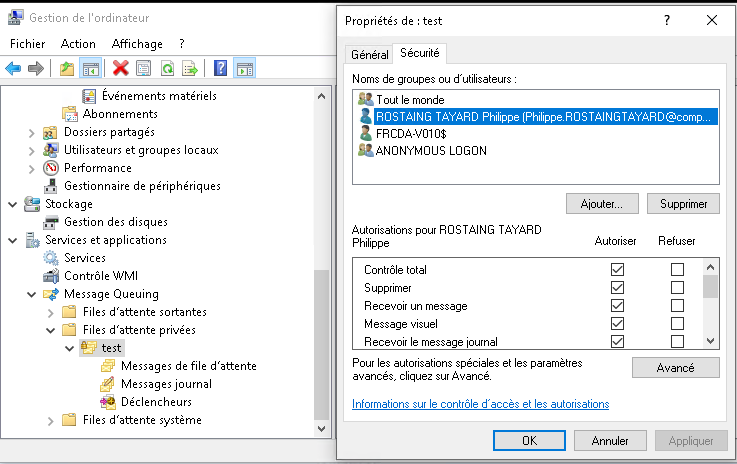Open Help with the blue question icon

pyautogui.click(x=220, y=68)
